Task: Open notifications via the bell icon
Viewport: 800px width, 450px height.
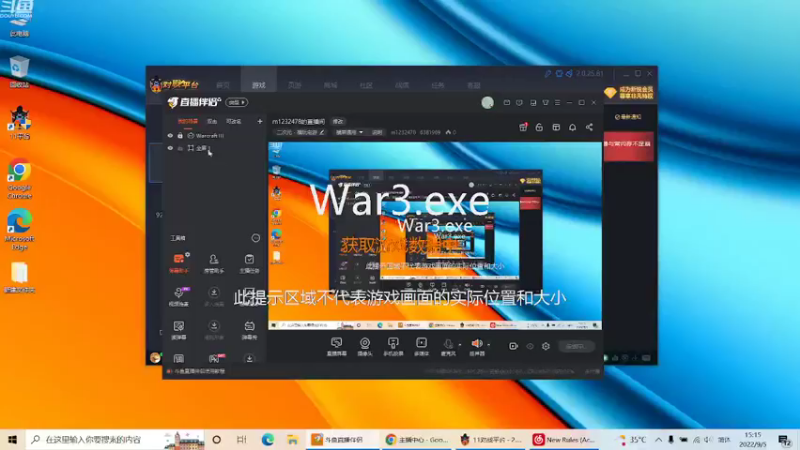Action: pos(572,127)
